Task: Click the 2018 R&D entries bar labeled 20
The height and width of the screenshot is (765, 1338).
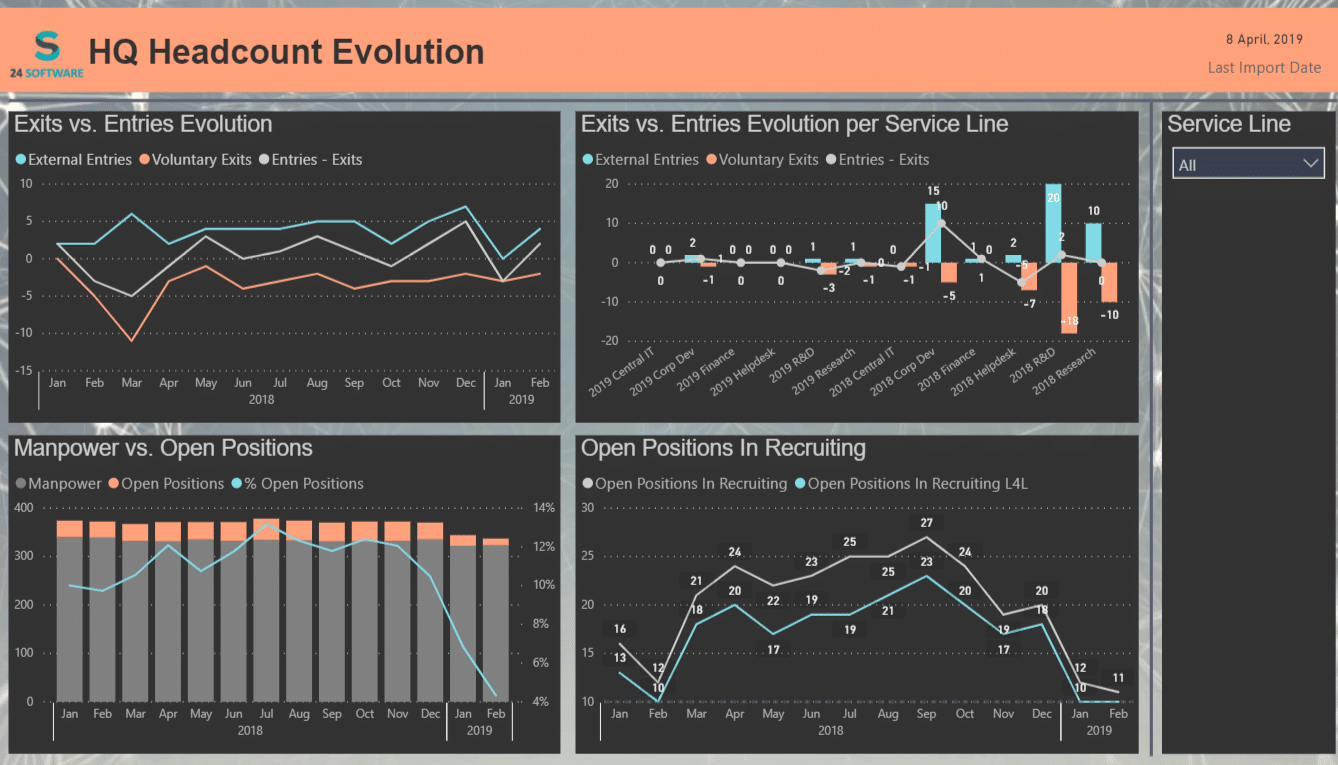Action: (x=1053, y=223)
